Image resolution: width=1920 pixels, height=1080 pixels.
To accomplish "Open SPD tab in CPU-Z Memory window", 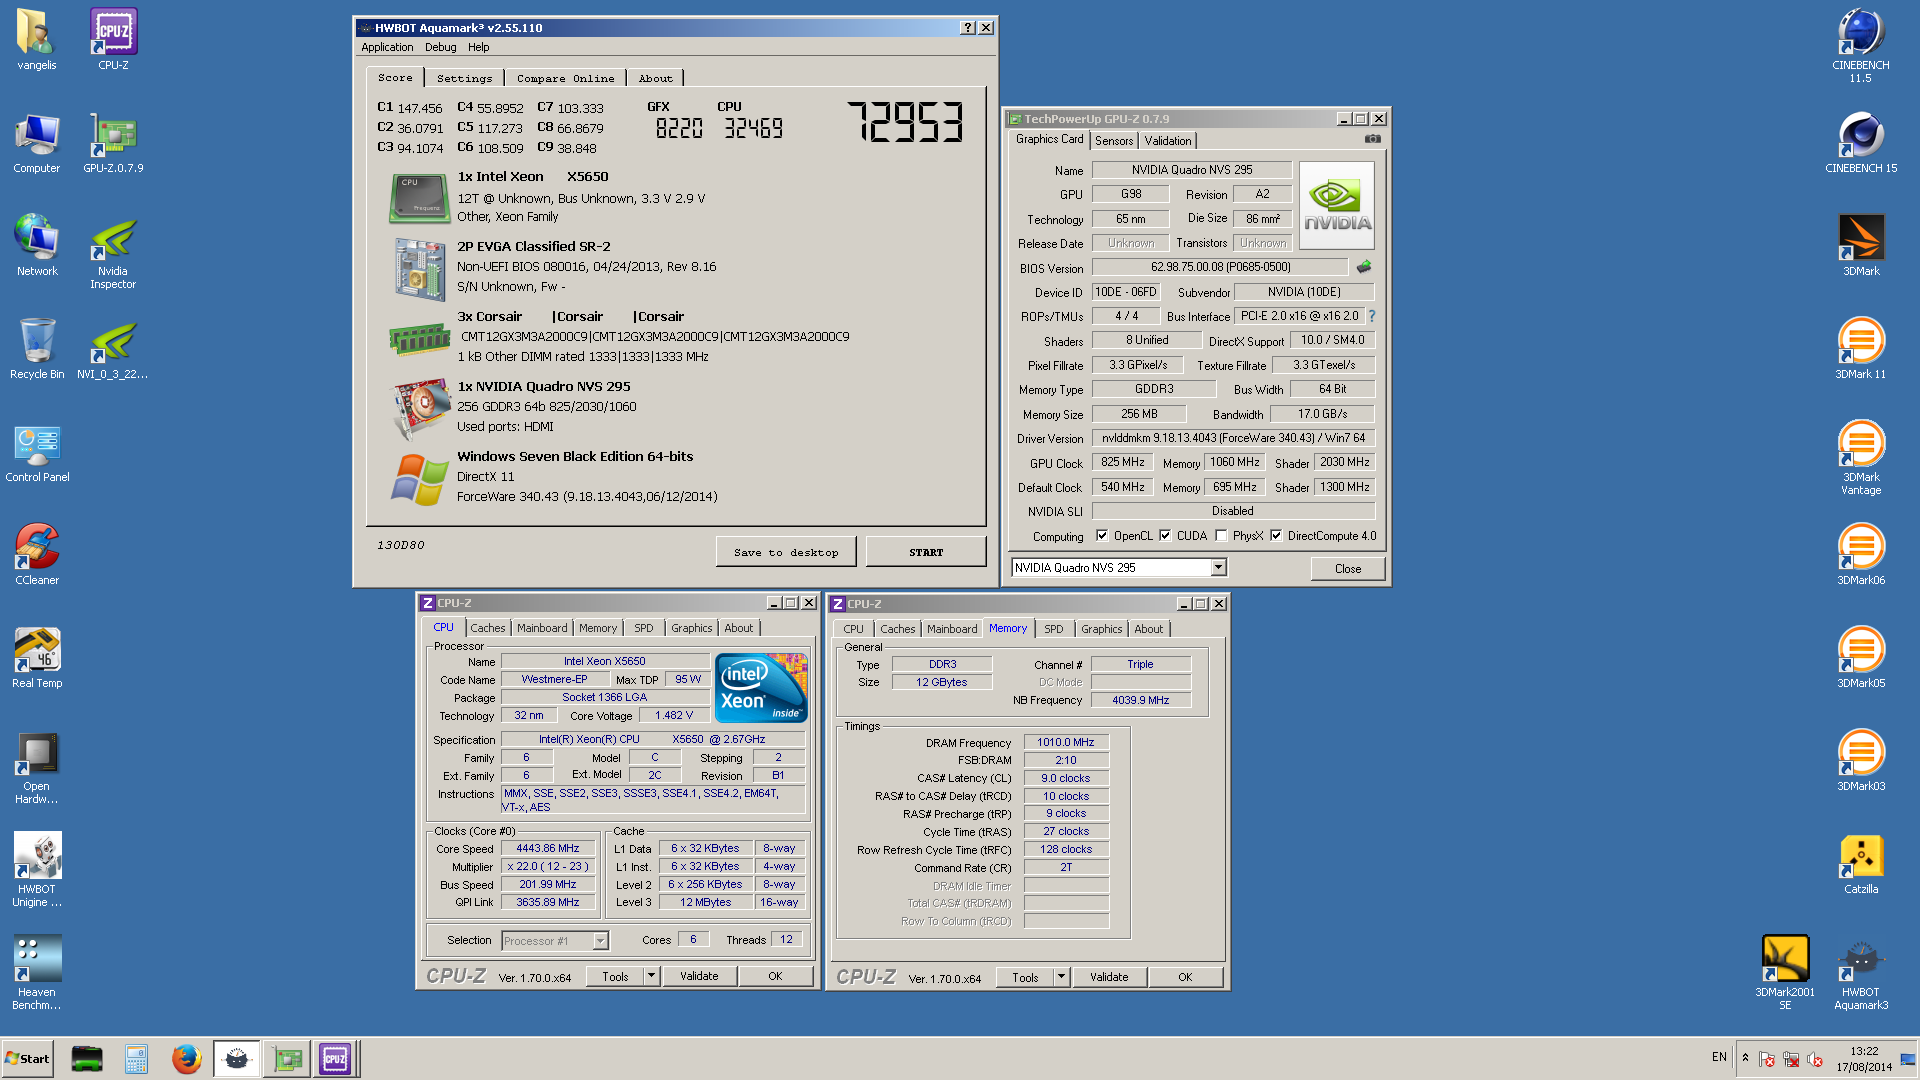I will 1053,629.
